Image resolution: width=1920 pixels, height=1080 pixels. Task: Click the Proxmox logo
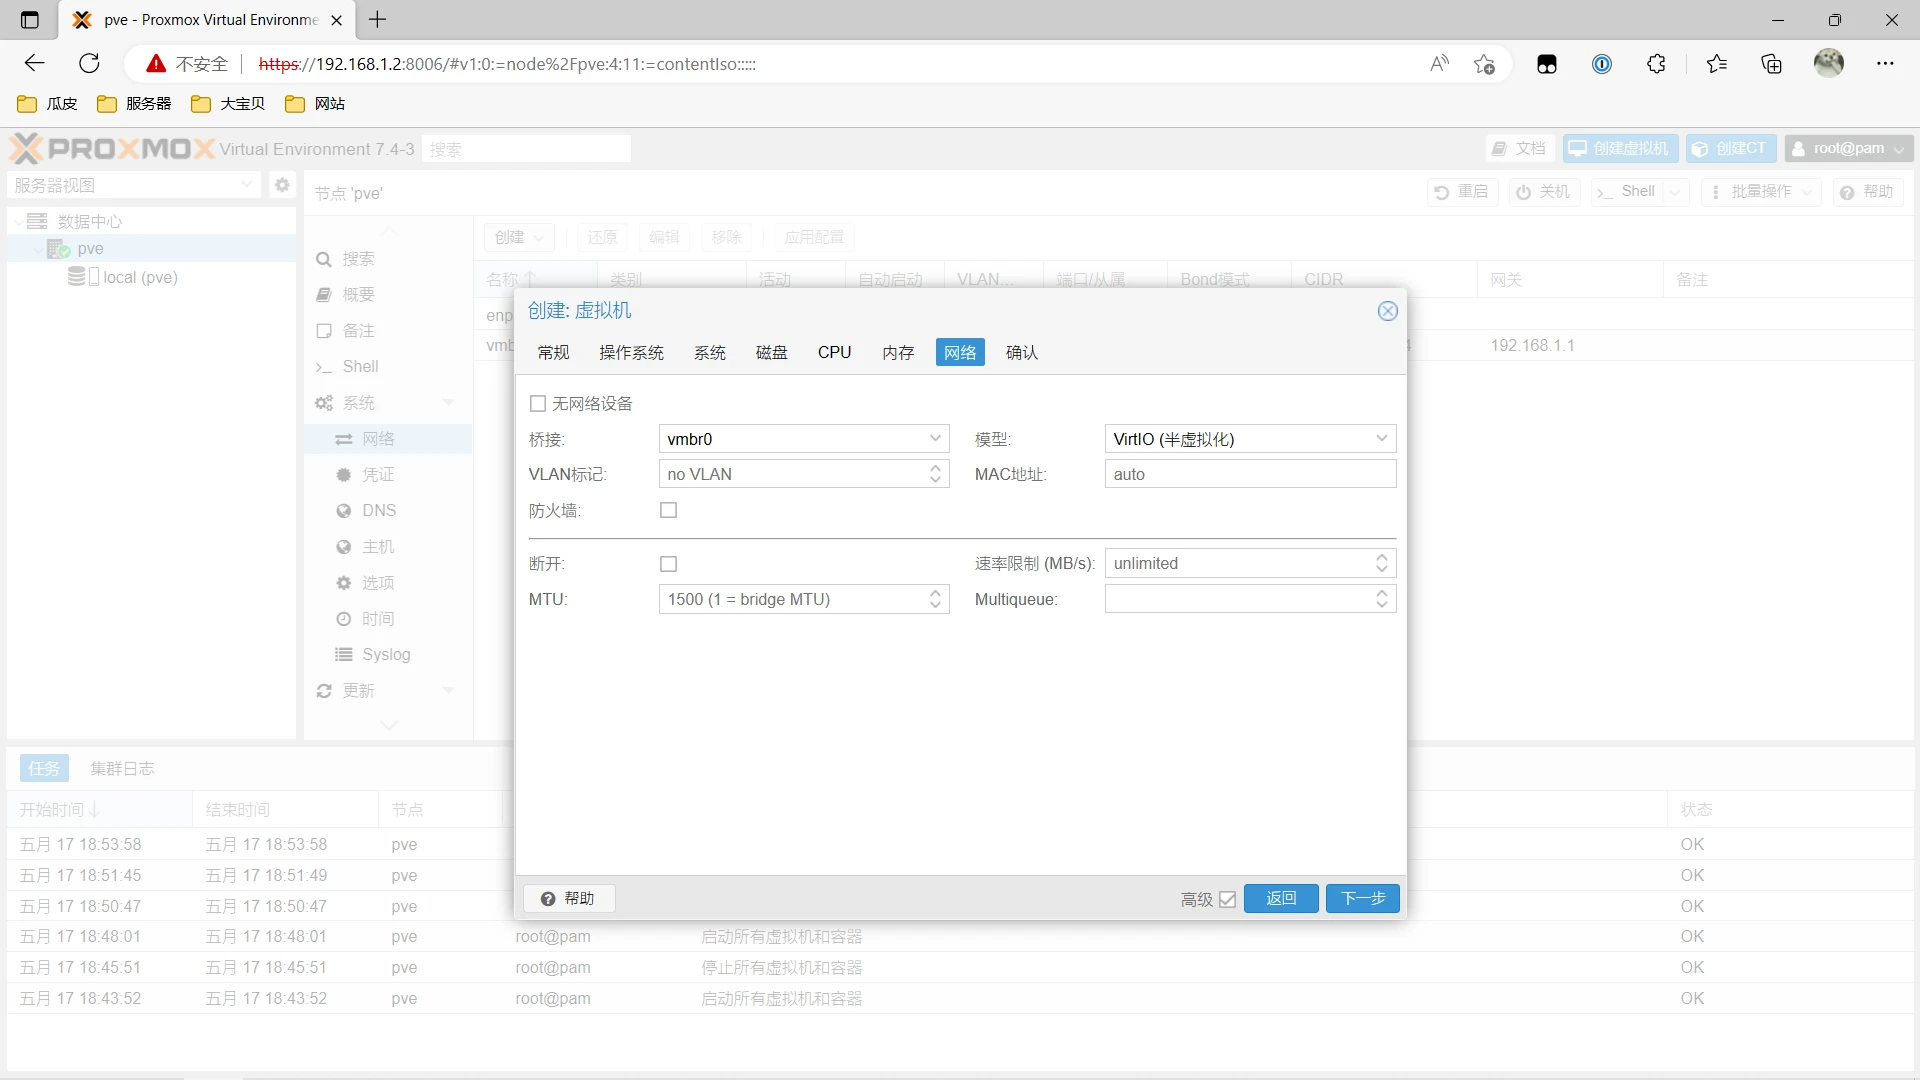point(112,149)
